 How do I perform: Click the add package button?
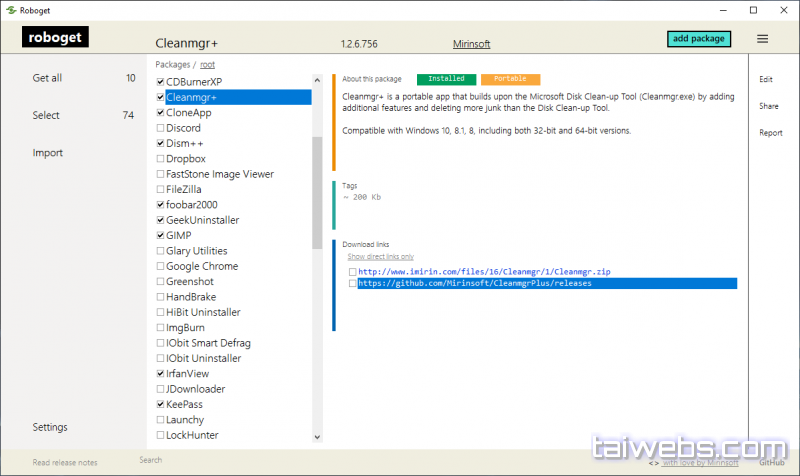tap(699, 39)
